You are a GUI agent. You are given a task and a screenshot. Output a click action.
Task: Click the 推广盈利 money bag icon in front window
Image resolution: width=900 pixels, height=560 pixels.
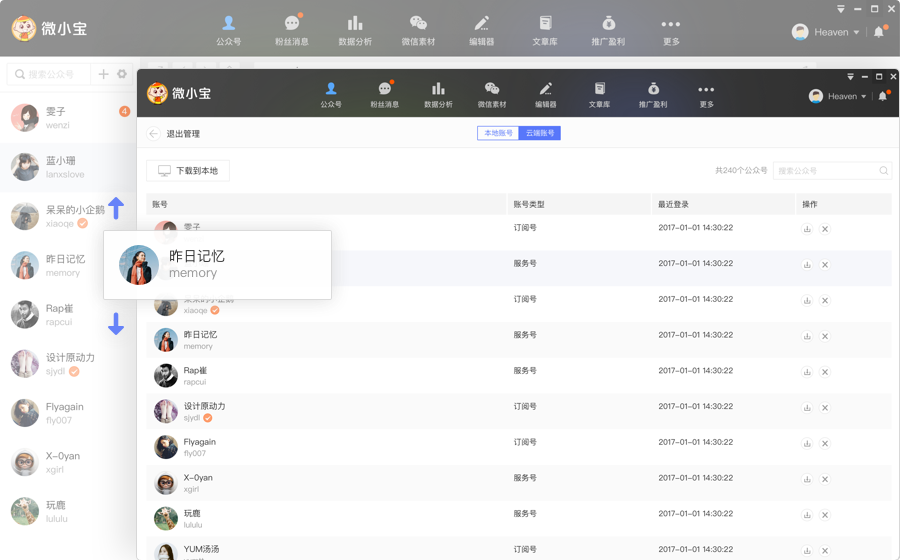coord(652,95)
